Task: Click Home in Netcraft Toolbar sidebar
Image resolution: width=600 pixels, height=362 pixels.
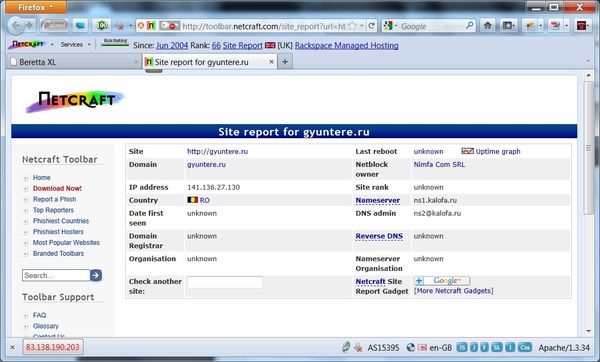Action: 41,178
